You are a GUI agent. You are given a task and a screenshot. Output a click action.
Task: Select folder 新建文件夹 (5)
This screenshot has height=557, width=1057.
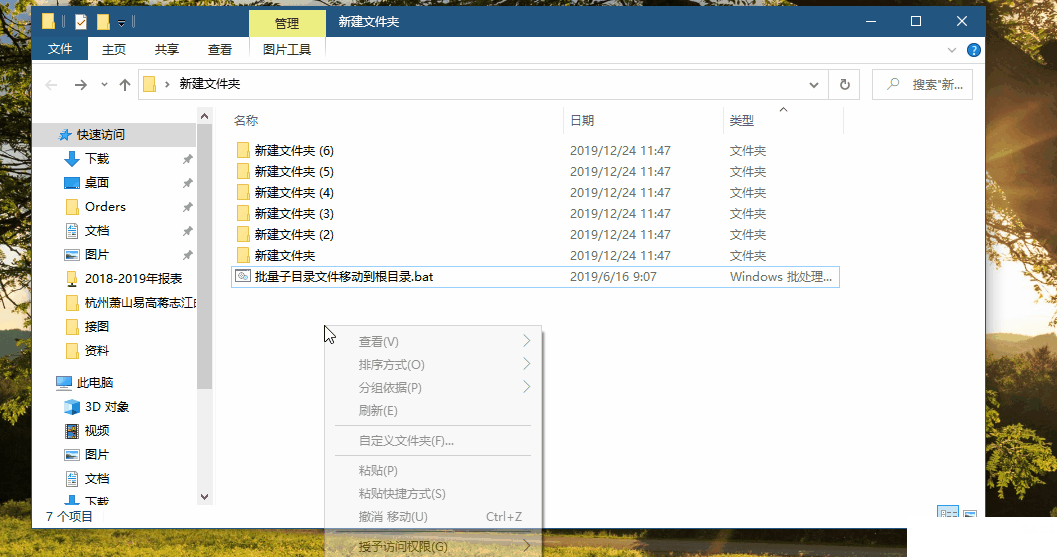[294, 171]
